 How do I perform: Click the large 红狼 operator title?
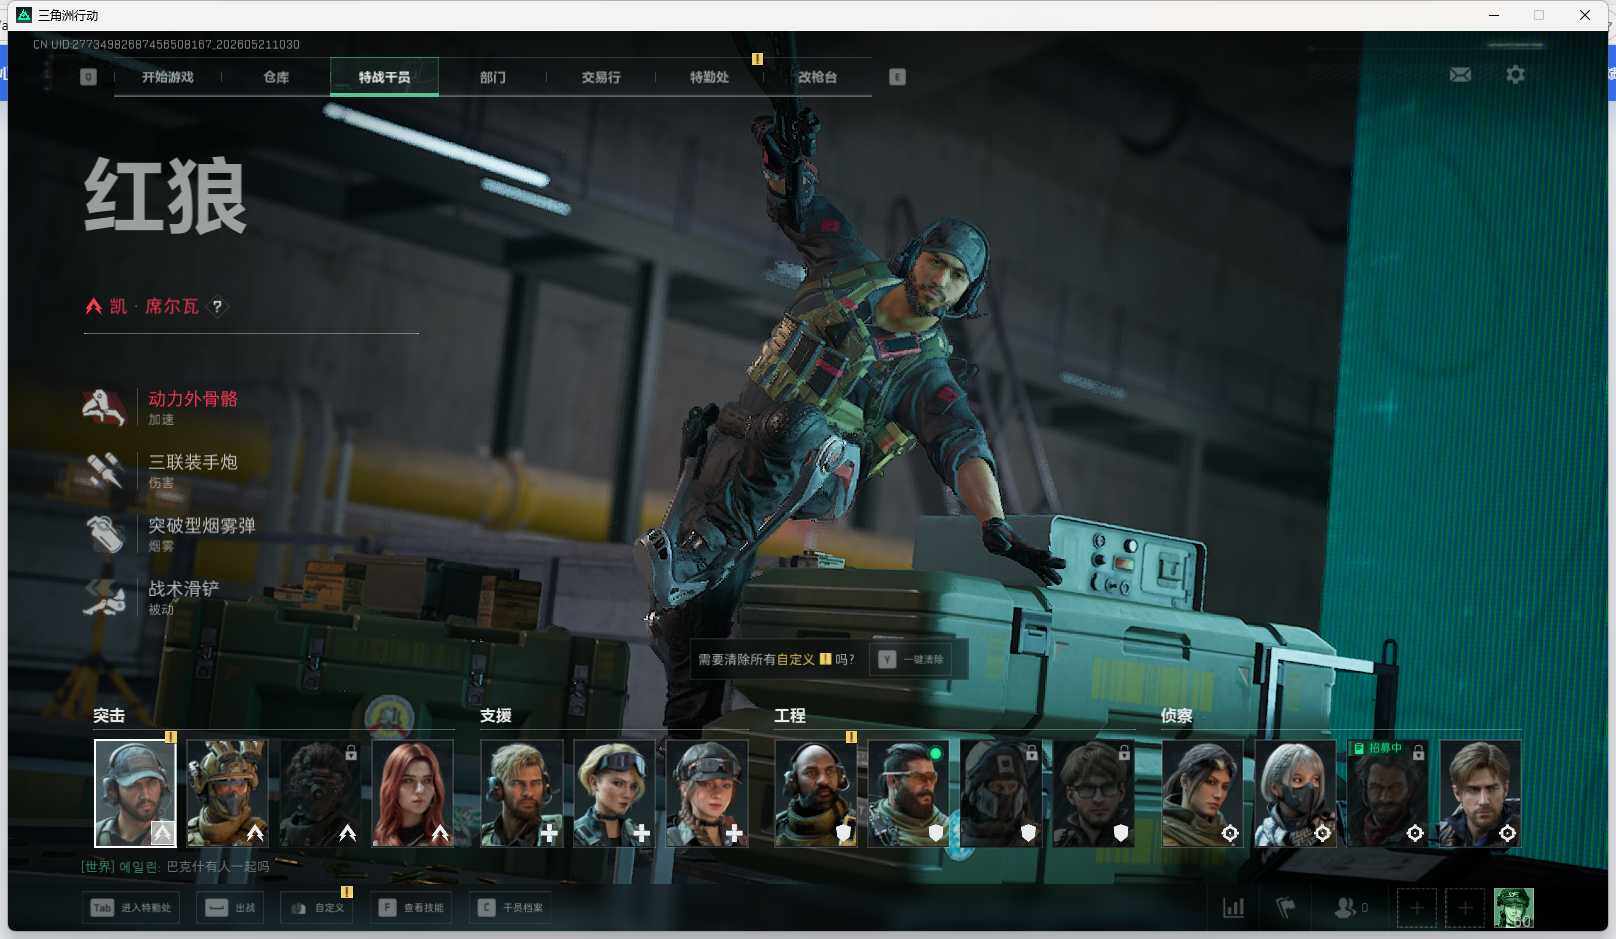(x=165, y=196)
